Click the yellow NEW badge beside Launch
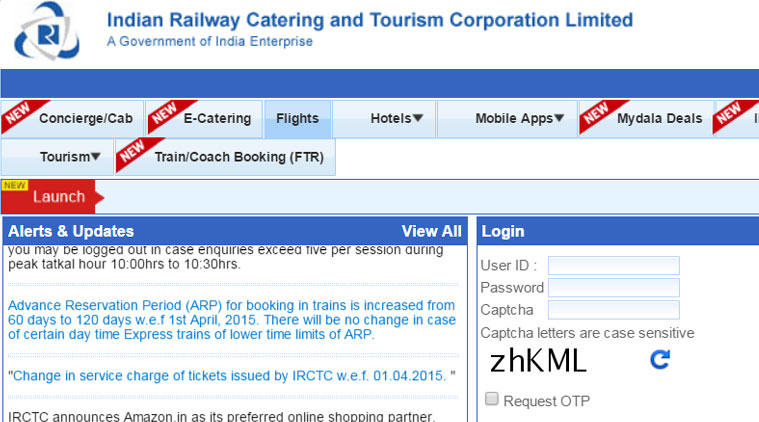 (x=14, y=186)
